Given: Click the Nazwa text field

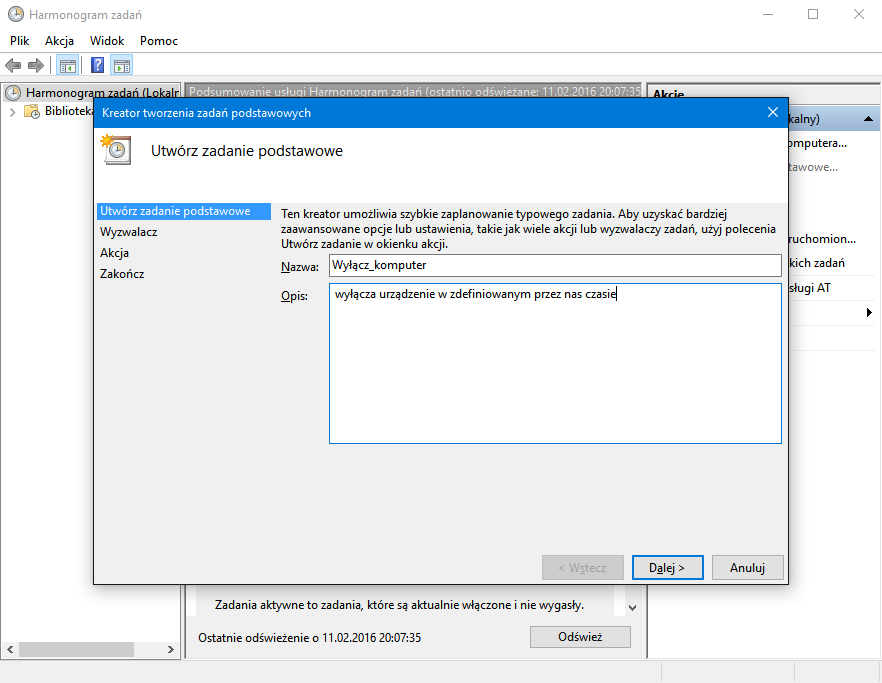Looking at the screenshot, I should click(x=554, y=265).
